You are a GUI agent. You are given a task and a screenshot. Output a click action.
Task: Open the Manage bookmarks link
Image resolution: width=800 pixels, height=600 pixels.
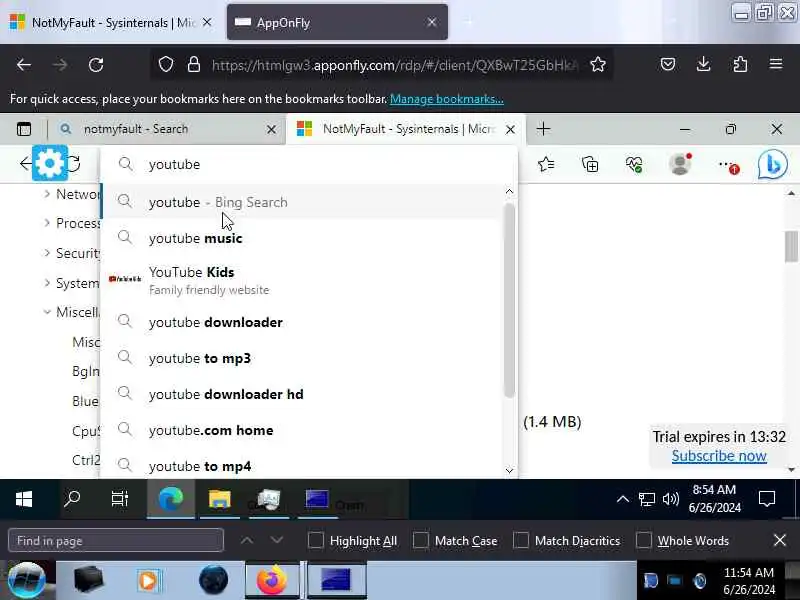coord(446,99)
